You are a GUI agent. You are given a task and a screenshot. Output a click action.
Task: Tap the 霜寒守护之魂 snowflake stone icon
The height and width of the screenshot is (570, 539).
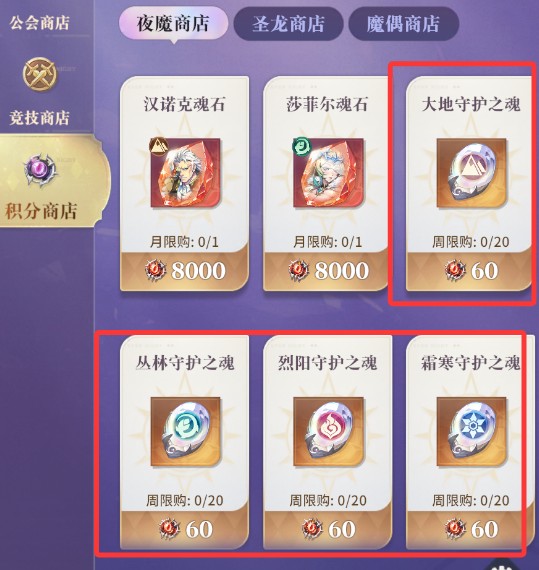471,431
